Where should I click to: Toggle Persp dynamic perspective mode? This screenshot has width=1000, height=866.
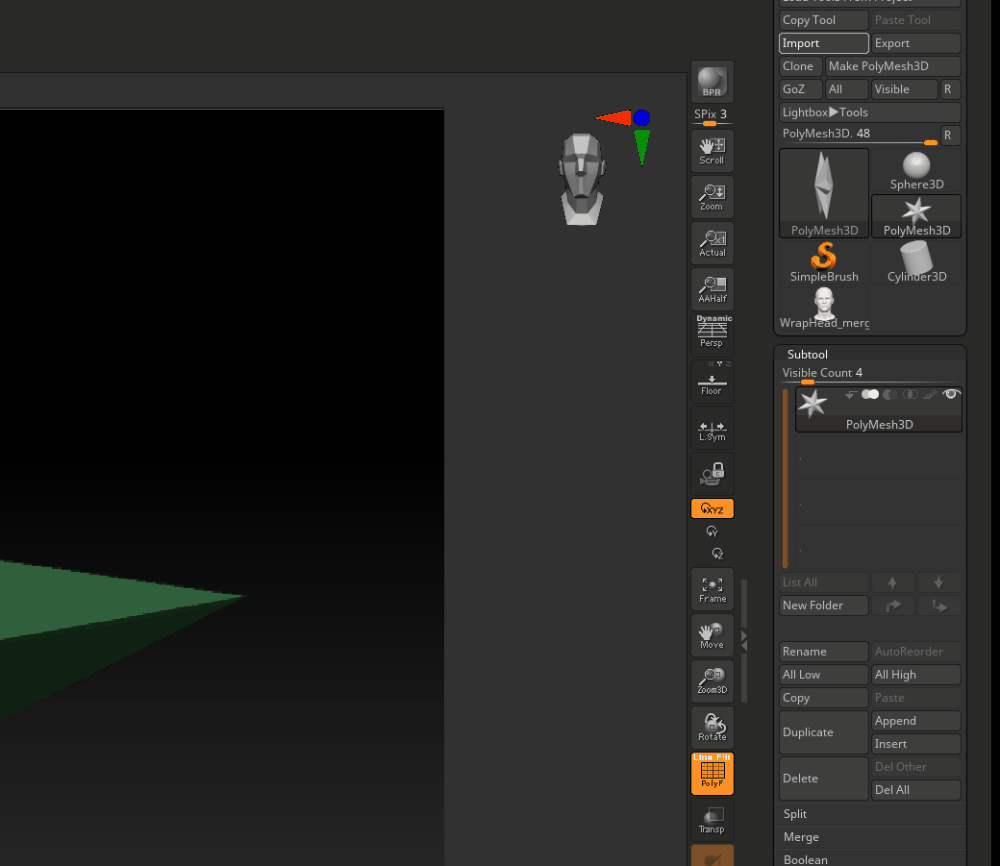pos(712,334)
